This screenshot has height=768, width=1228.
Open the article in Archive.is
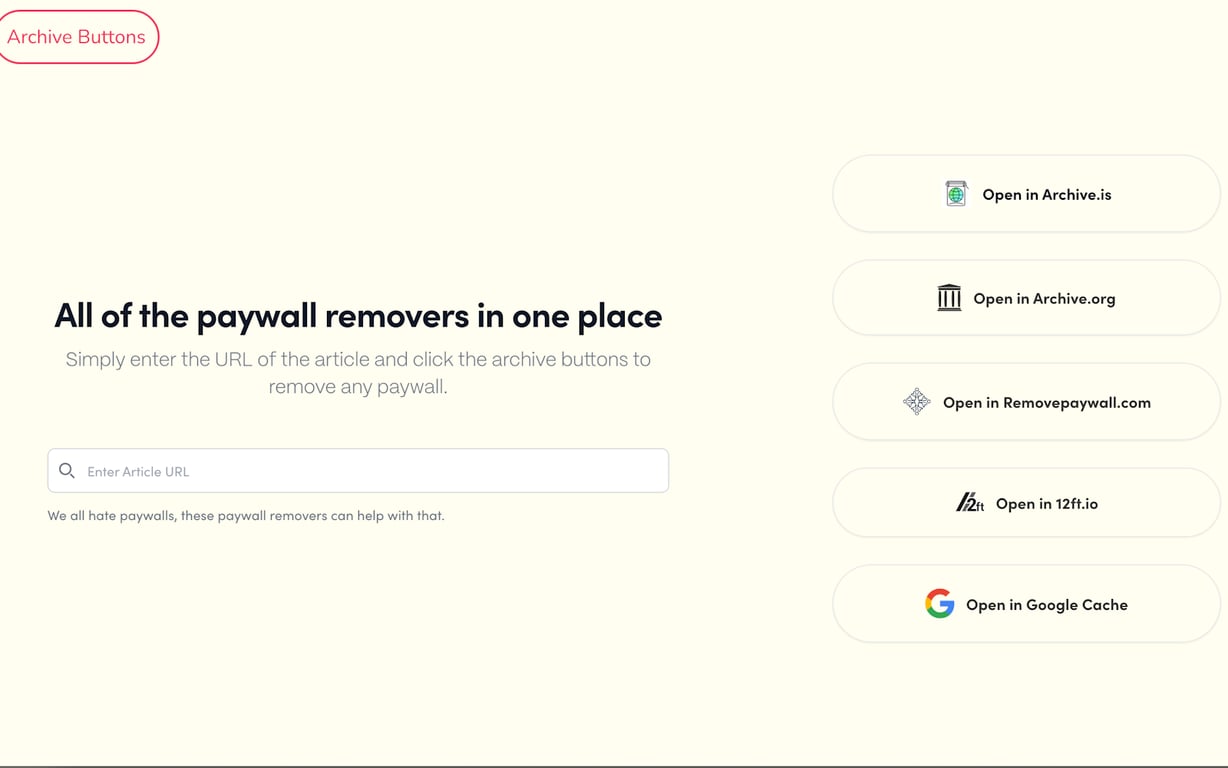1025,194
